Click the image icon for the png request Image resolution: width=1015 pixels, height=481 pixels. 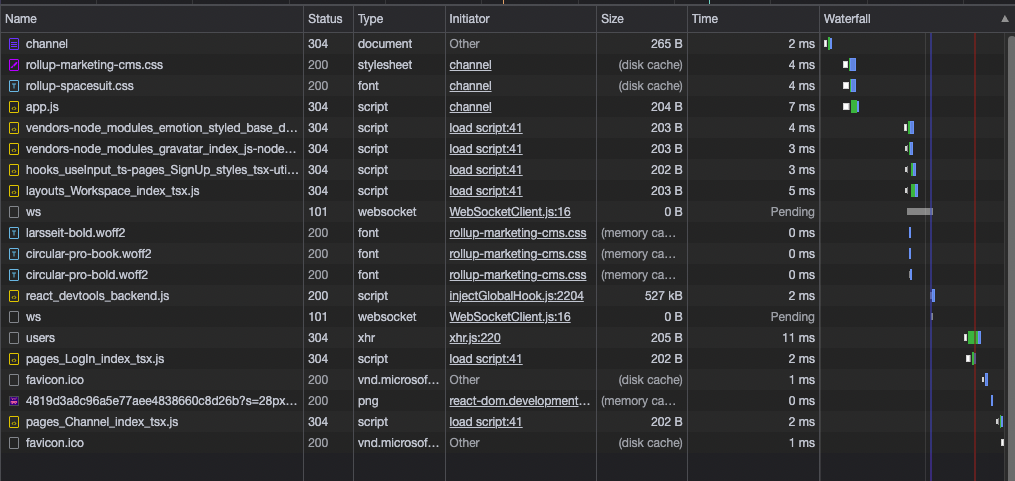coord(14,401)
